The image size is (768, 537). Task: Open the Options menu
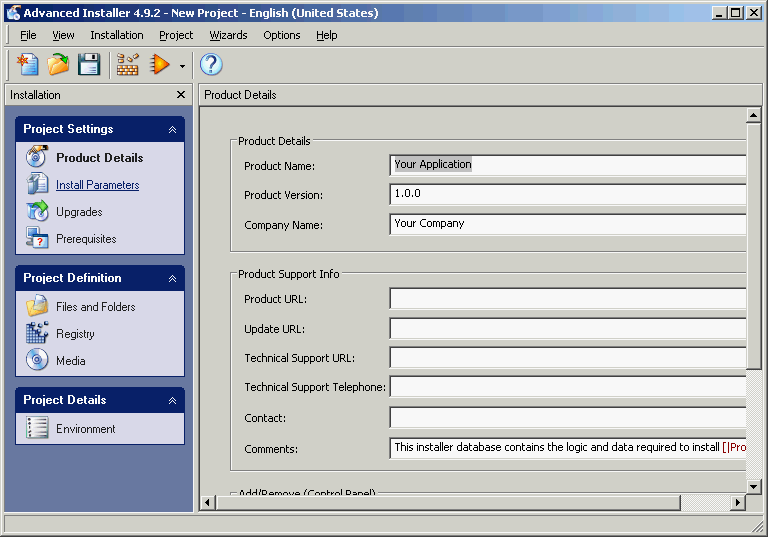[282, 35]
